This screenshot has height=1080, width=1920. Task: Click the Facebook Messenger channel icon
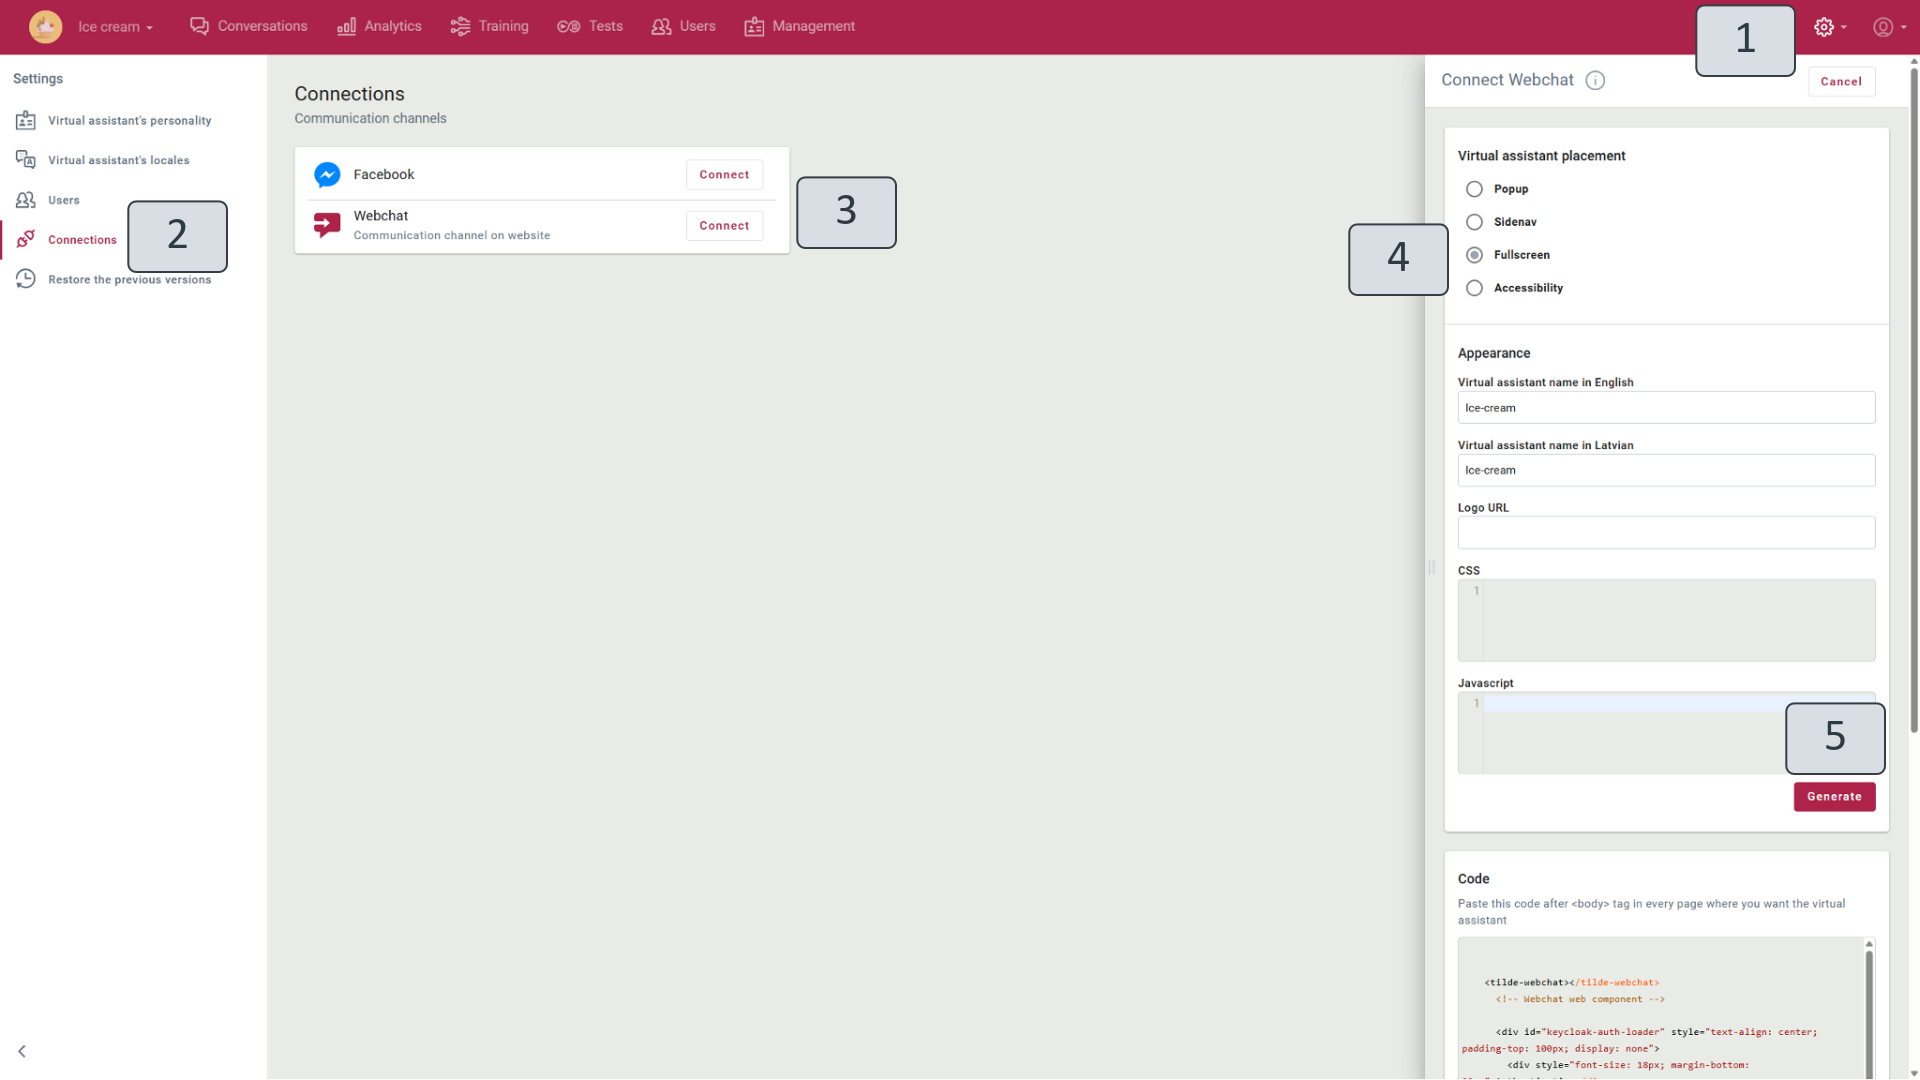pos(327,174)
